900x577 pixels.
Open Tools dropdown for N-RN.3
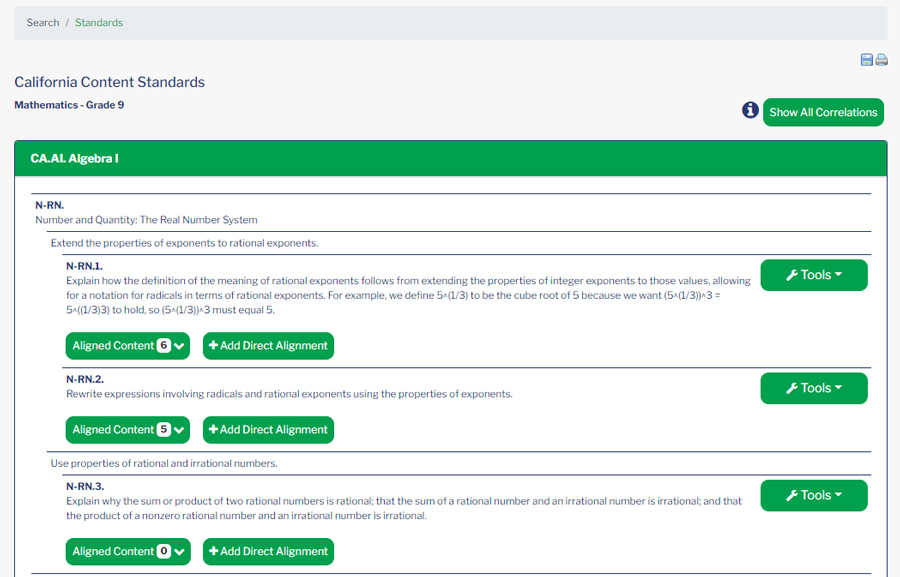click(814, 495)
